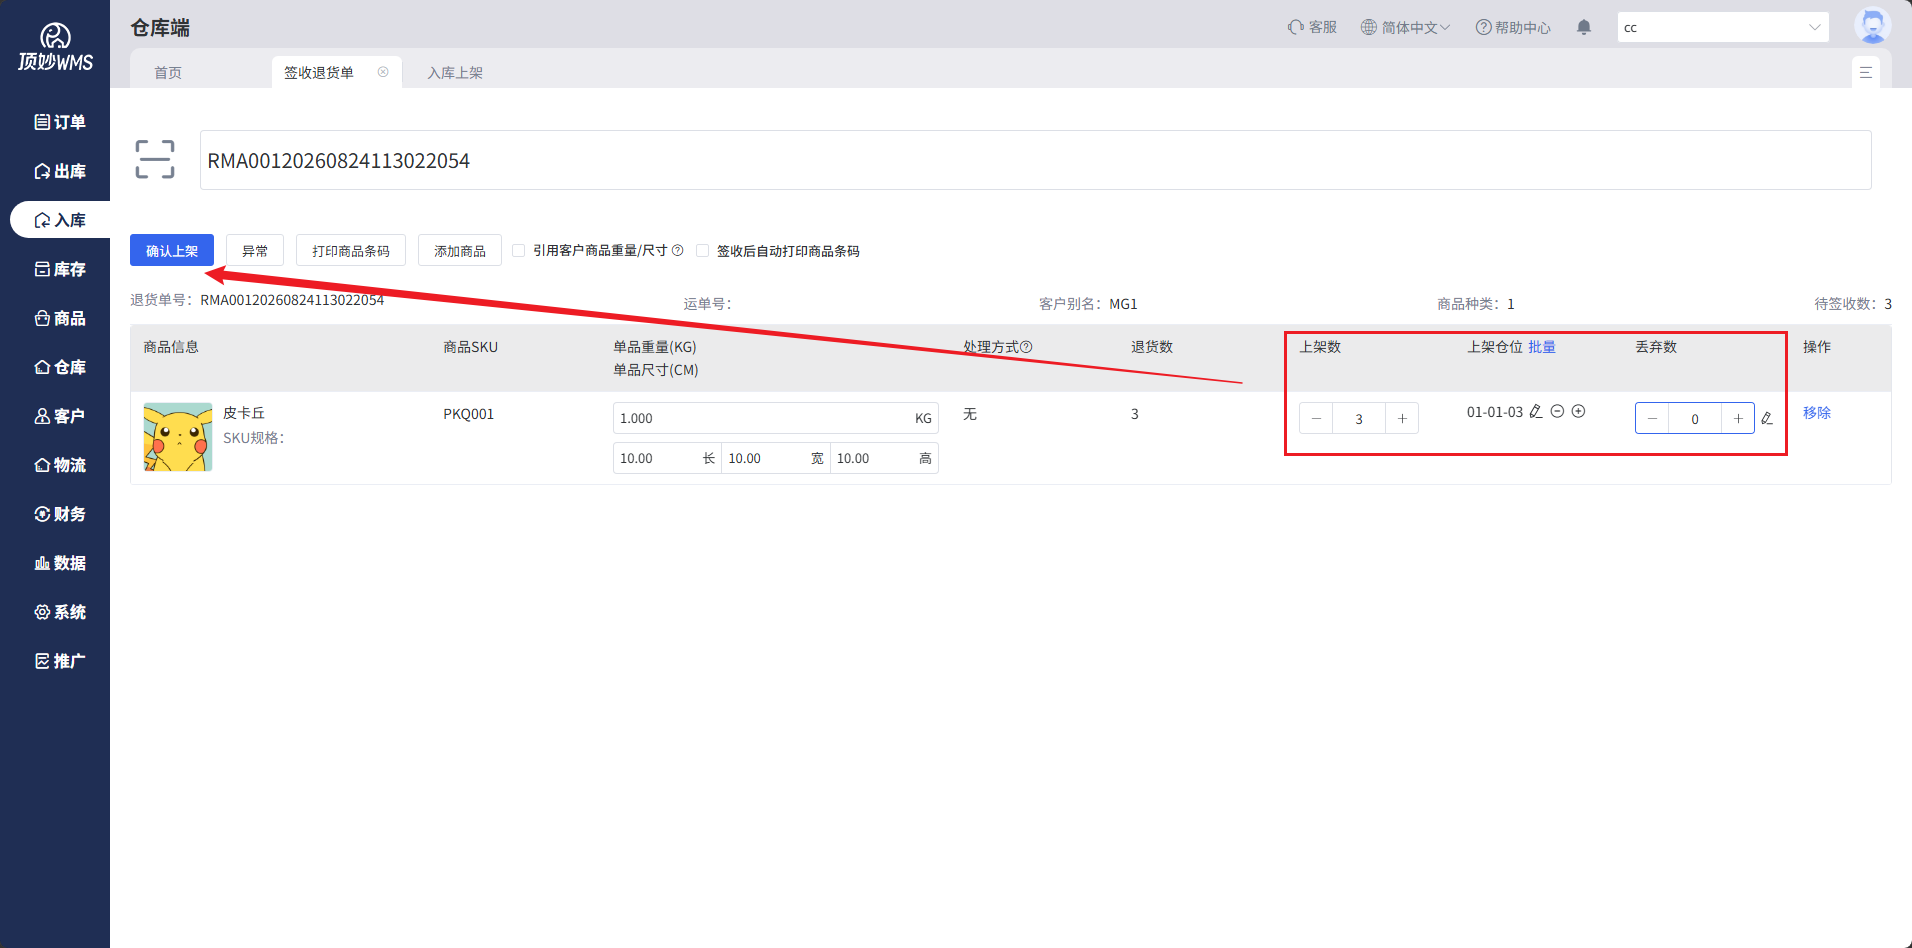
Task: Enable 签收后自动打印商品条码 checkbox
Action: tap(702, 250)
